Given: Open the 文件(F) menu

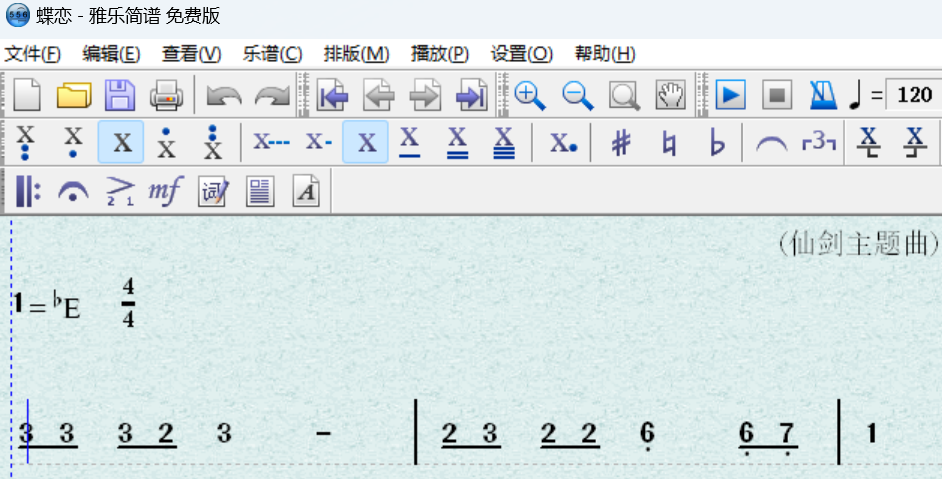Looking at the screenshot, I should click(x=32, y=54).
